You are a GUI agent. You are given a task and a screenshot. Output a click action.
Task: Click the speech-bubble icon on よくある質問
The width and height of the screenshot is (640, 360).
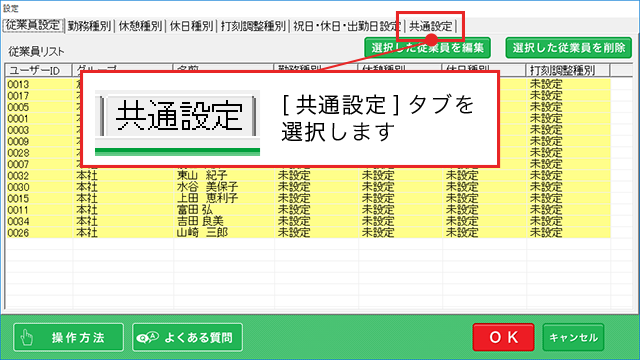click(x=147, y=338)
